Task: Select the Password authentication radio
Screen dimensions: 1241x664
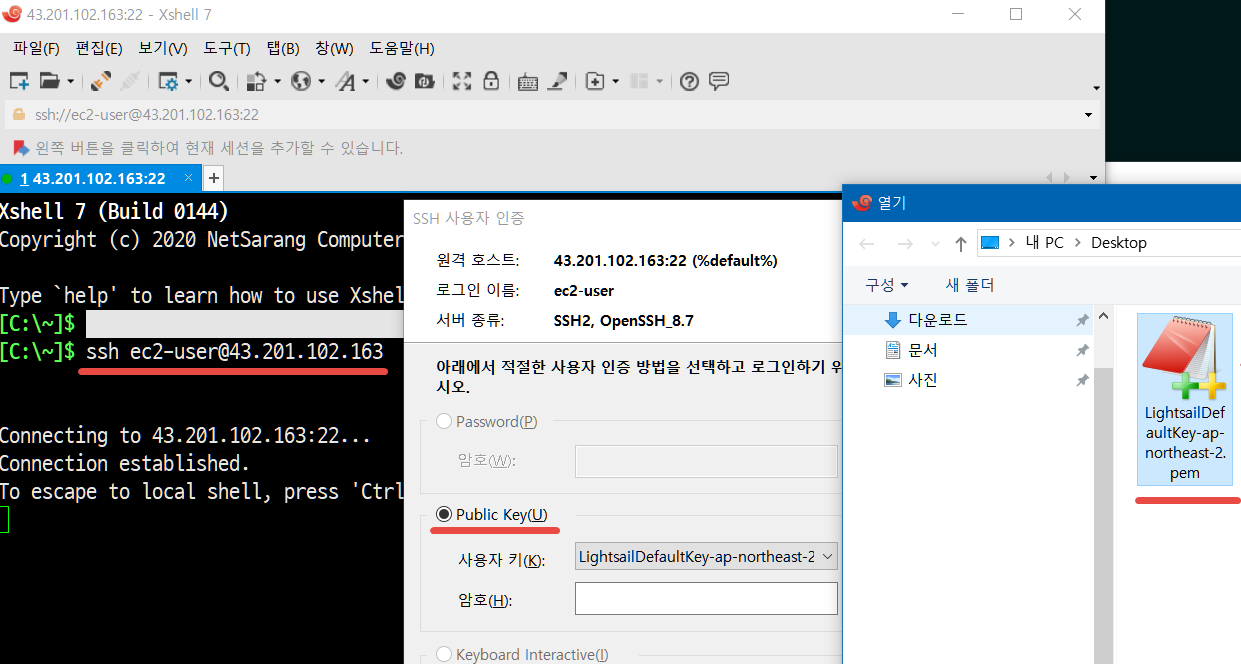Action: 444,422
